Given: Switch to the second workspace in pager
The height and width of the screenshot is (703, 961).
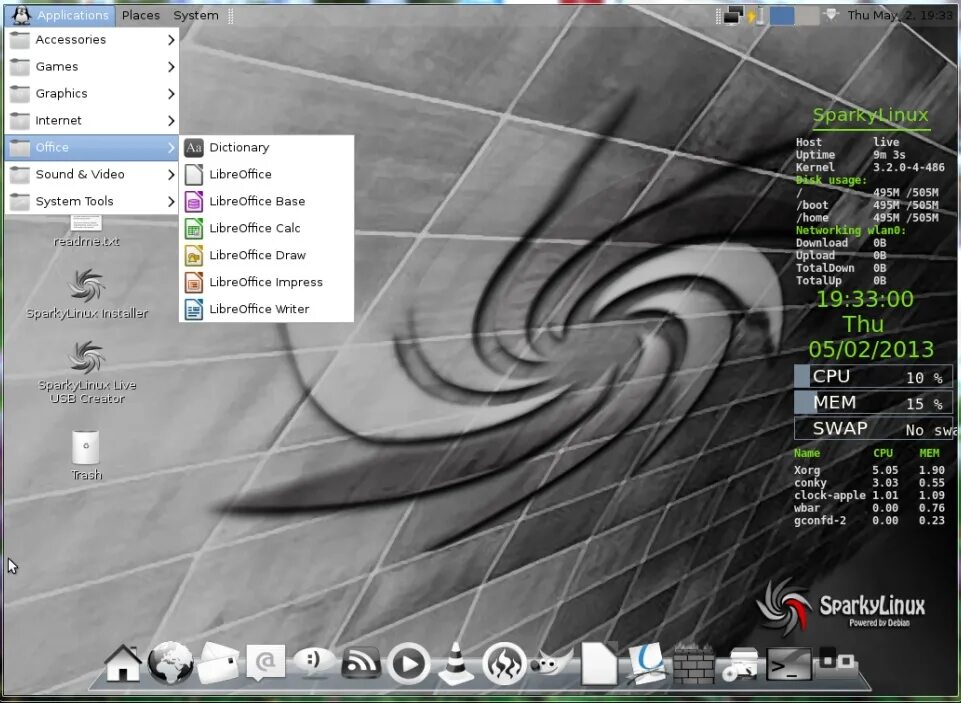Looking at the screenshot, I should click(x=807, y=16).
